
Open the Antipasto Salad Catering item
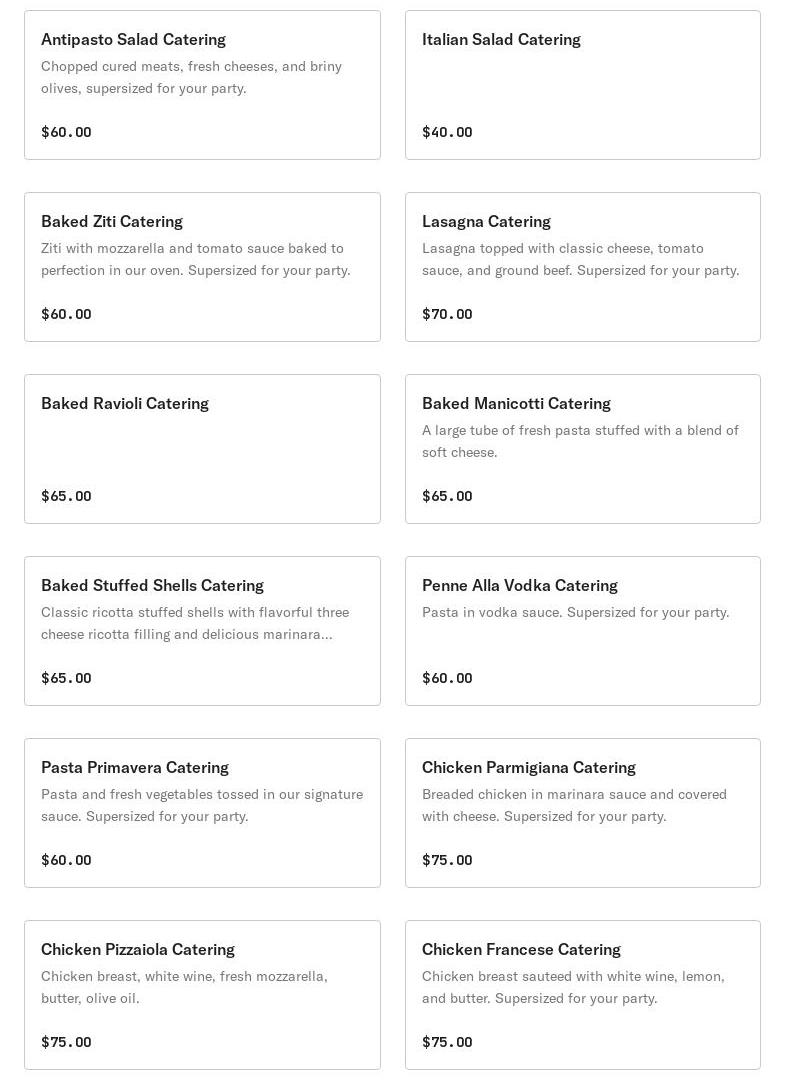coord(133,40)
